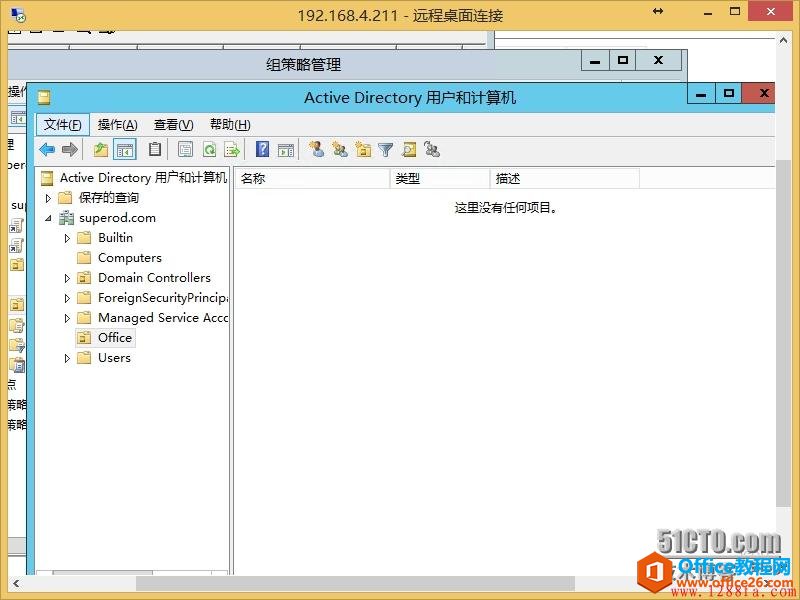
Task: Open Properties via the toolbar properties icon
Action: (x=185, y=149)
